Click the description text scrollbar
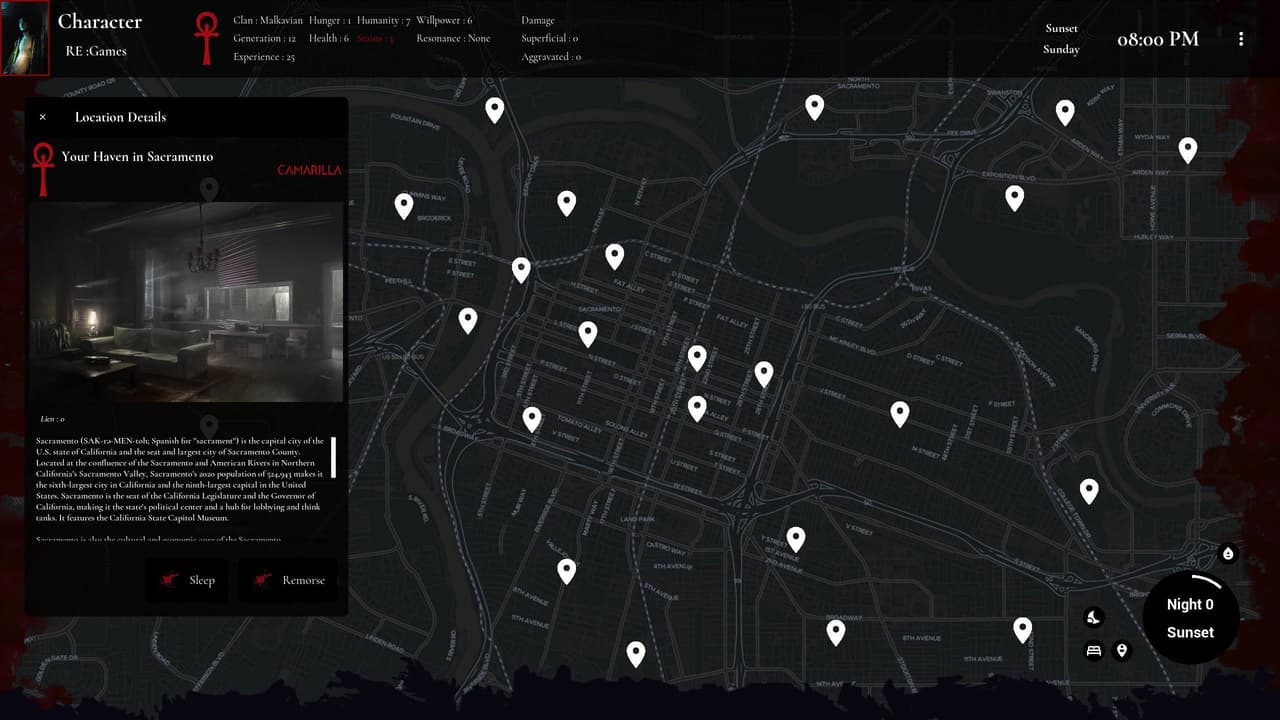The image size is (1280, 720). [334, 457]
